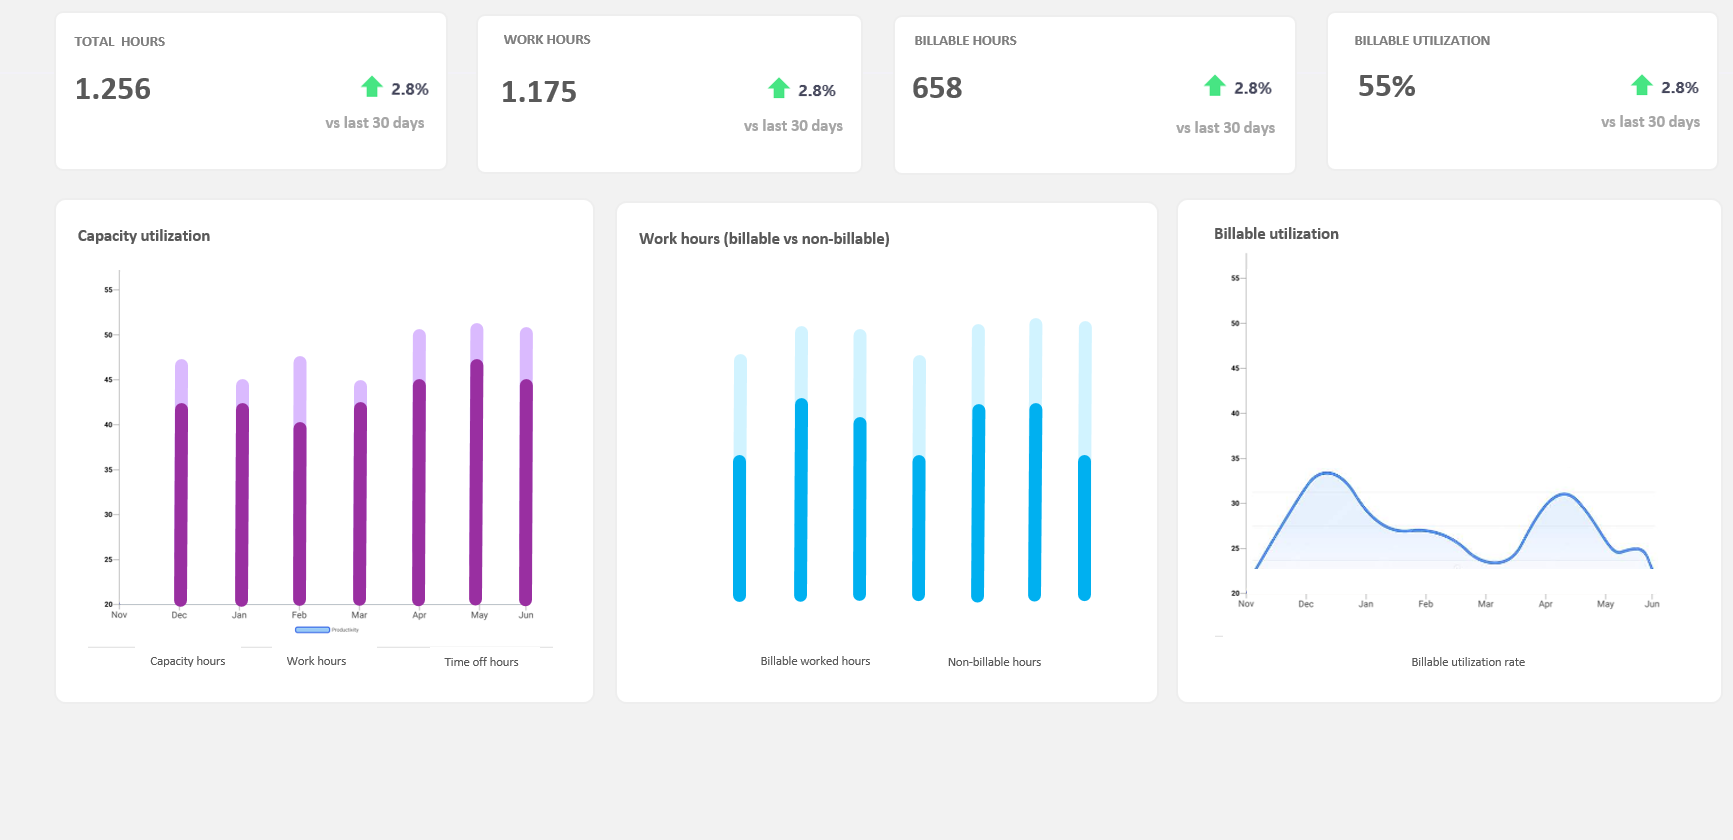
Task: Click the green up arrow in Billable Hours card
Action: tap(1215, 86)
